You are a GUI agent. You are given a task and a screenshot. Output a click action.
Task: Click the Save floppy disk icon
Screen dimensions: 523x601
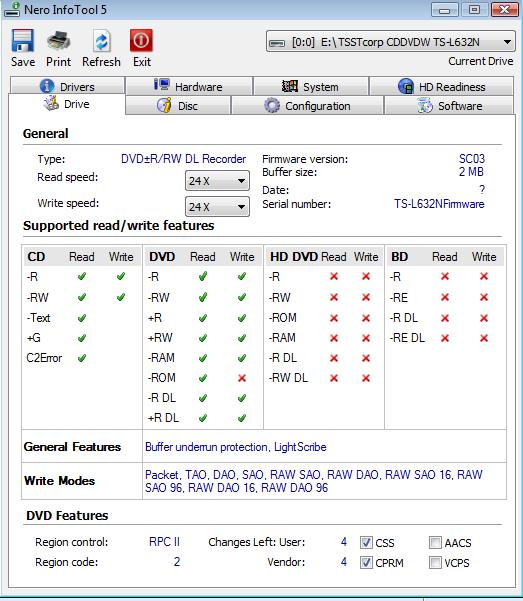coord(23,40)
